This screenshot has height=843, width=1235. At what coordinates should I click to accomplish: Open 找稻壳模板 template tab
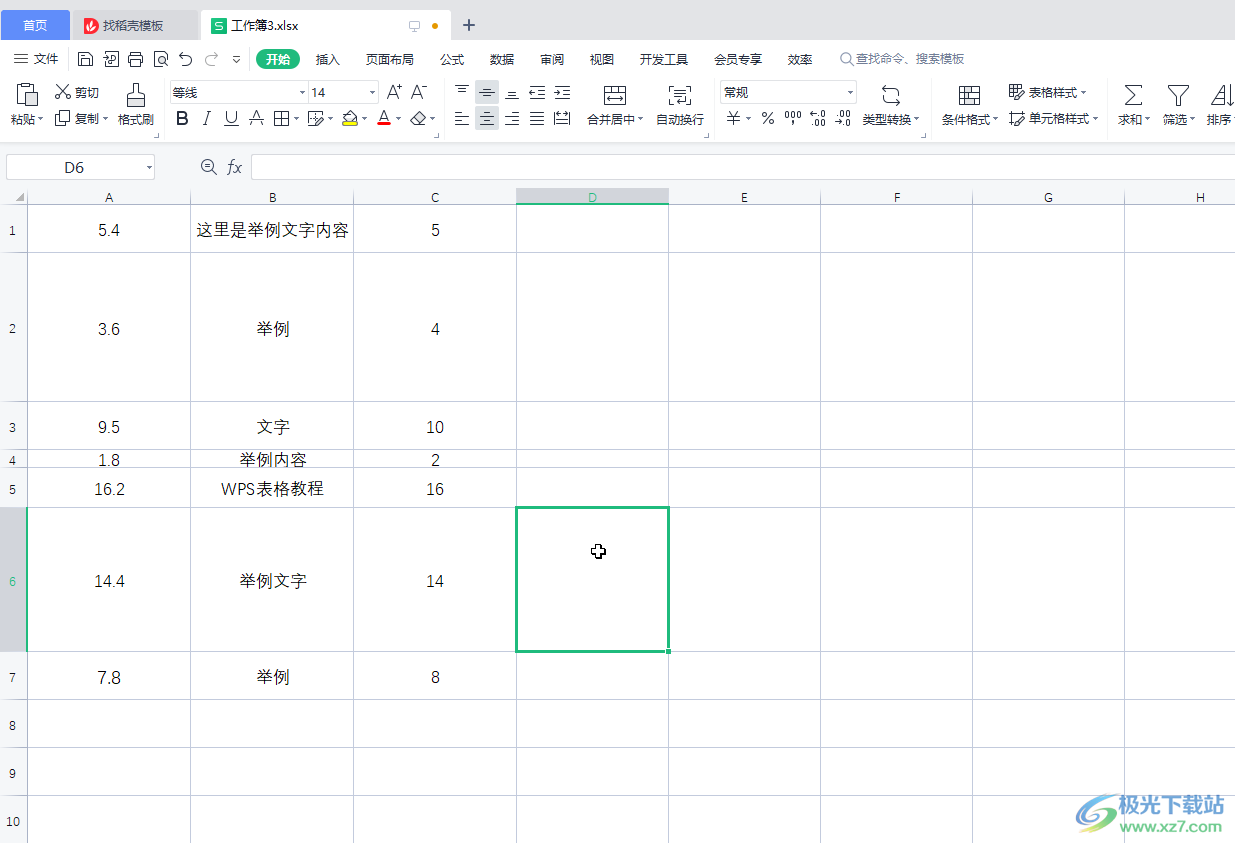pyautogui.click(x=135, y=25)
